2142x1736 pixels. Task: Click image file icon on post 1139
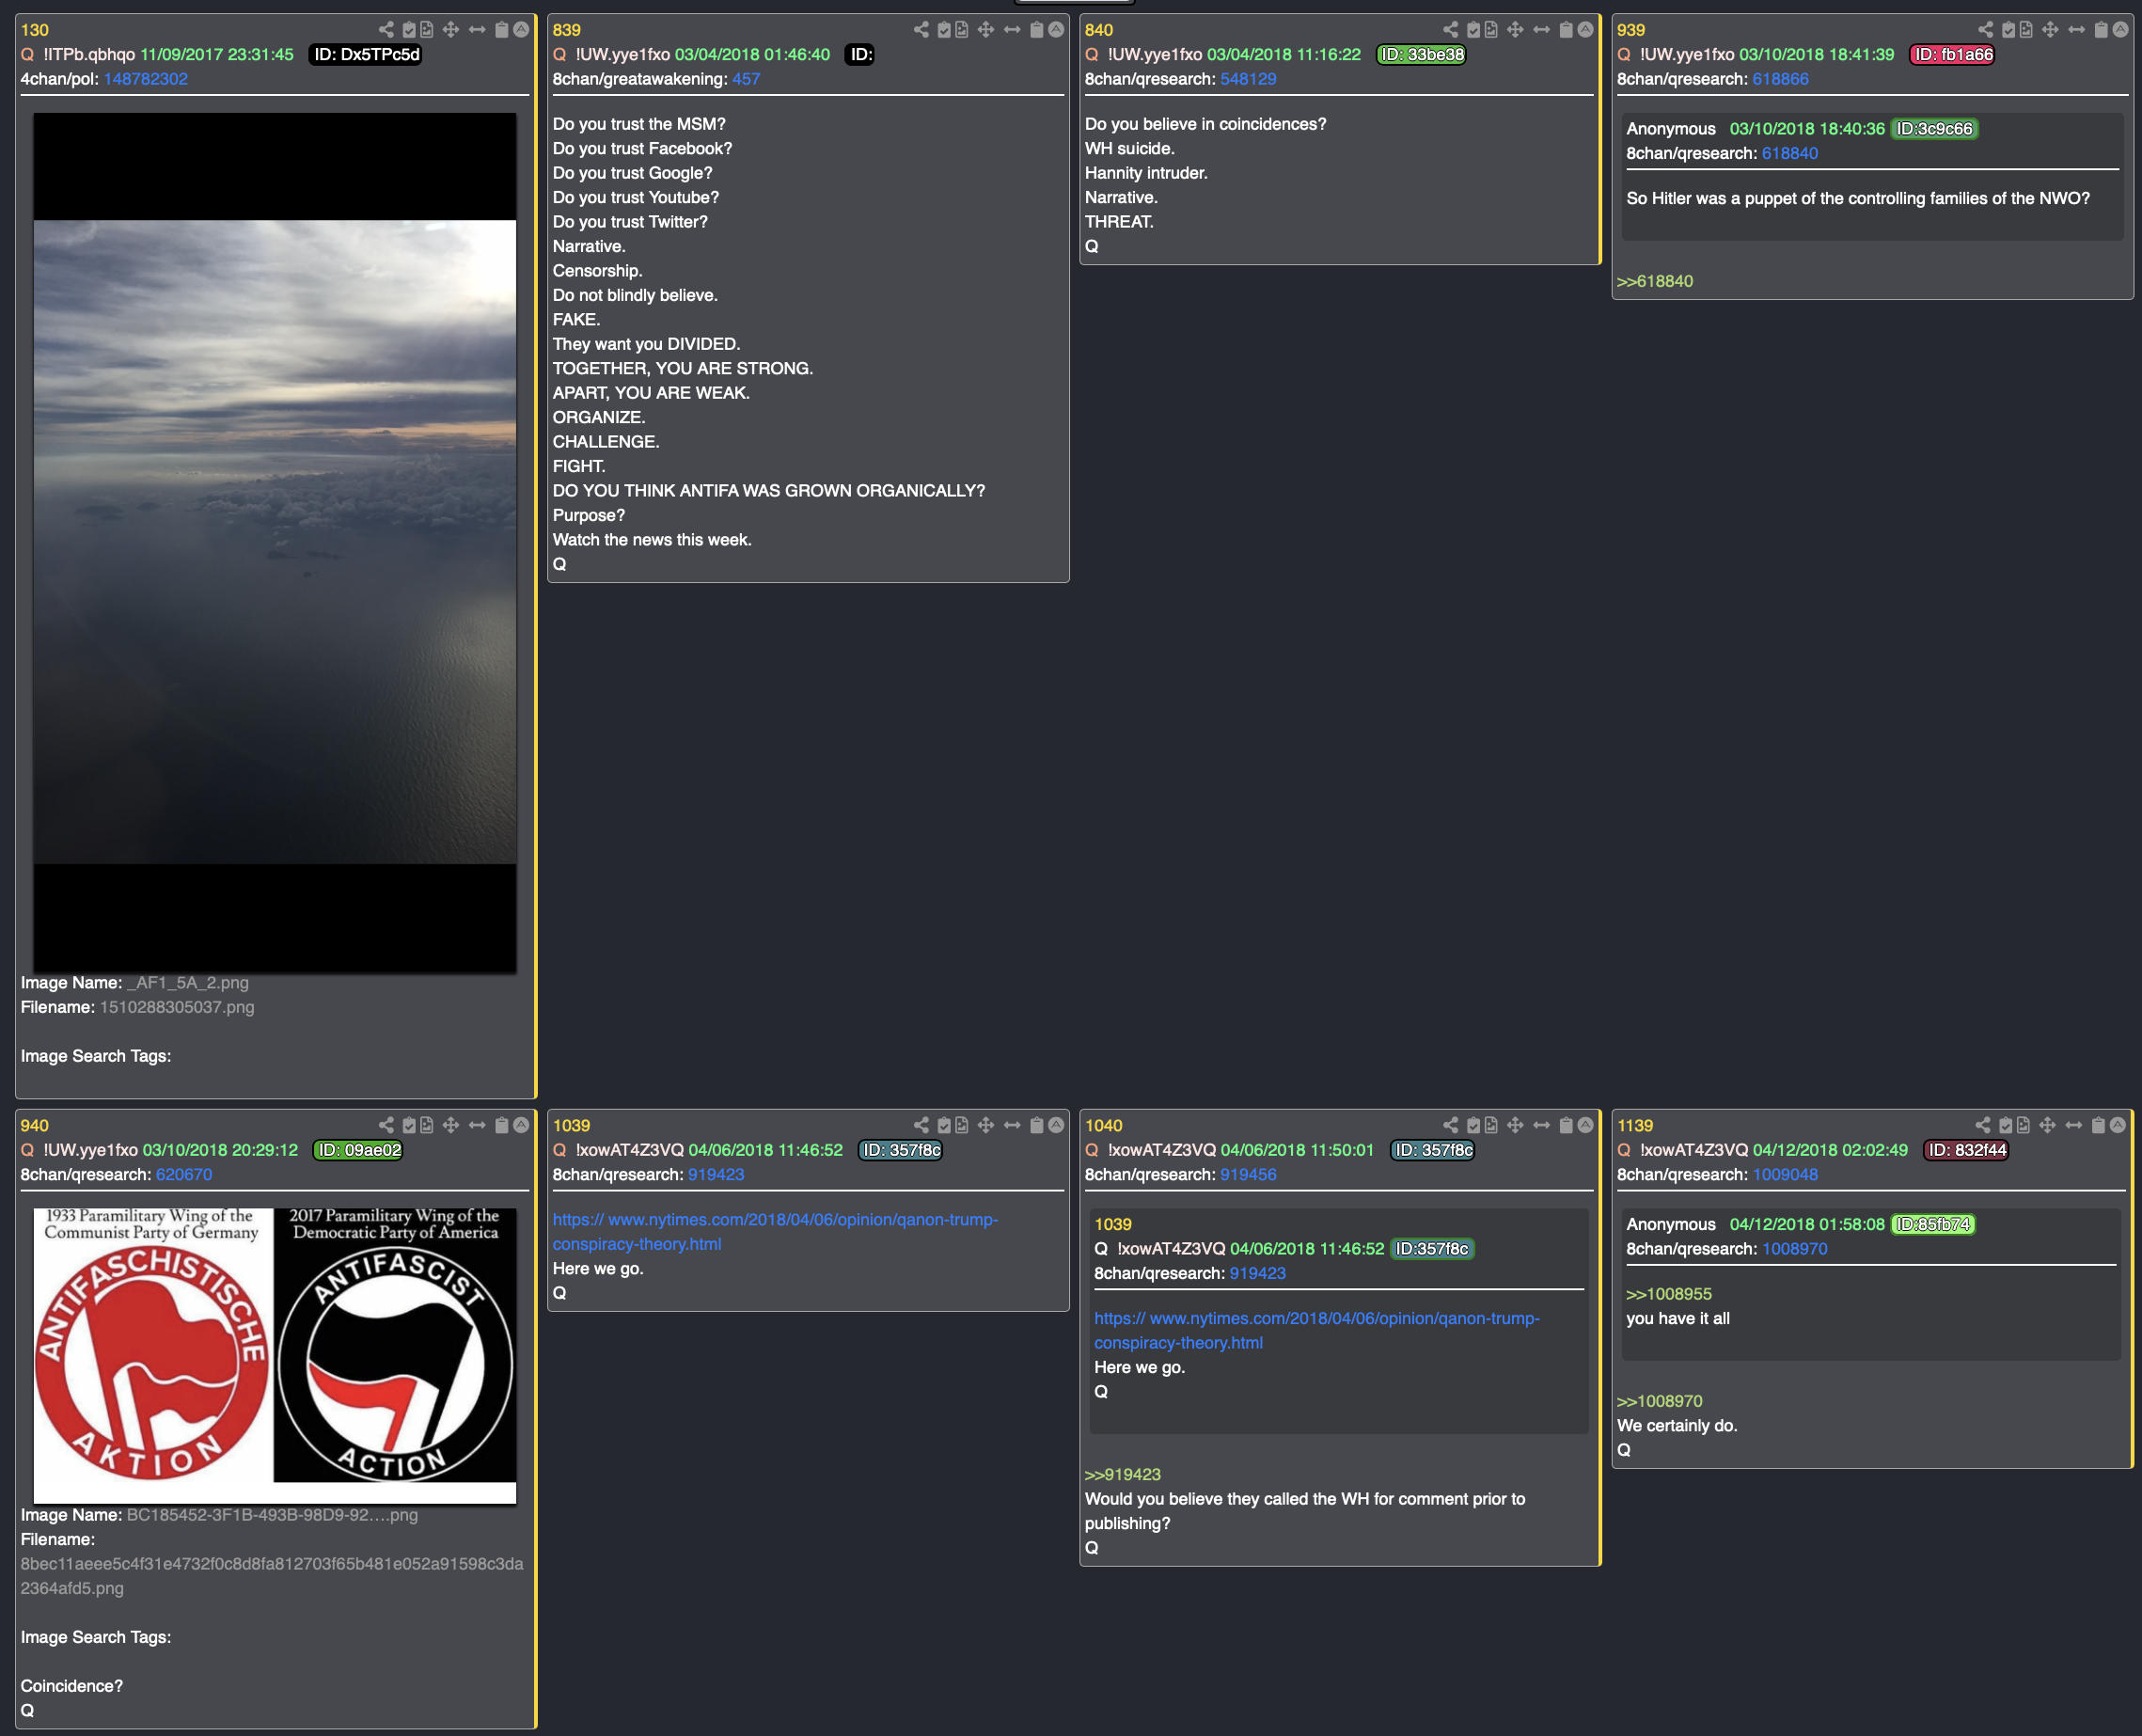point(2023,1125)
